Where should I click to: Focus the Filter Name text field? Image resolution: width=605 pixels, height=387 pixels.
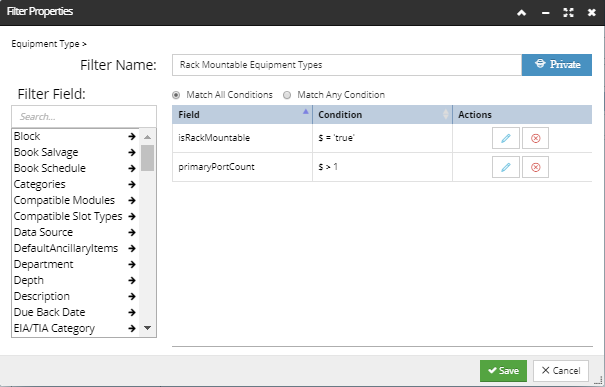(x=347, y=65)
